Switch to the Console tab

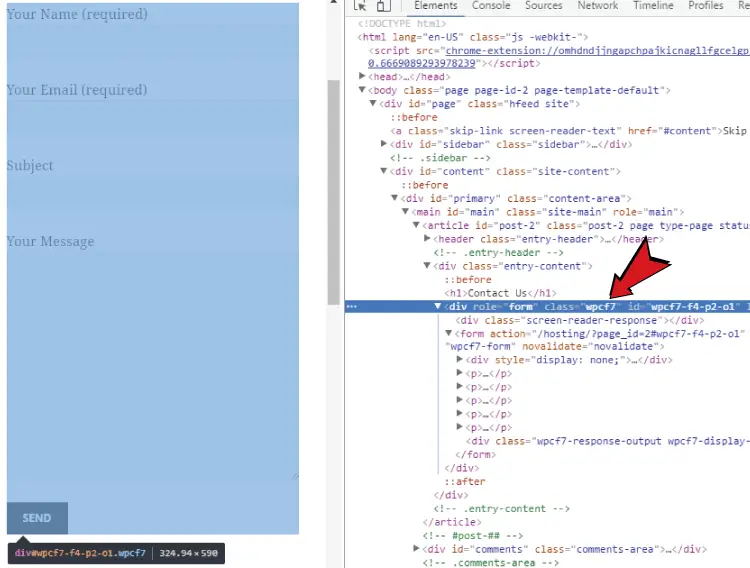pyautogui.click(x=491, y=6)
